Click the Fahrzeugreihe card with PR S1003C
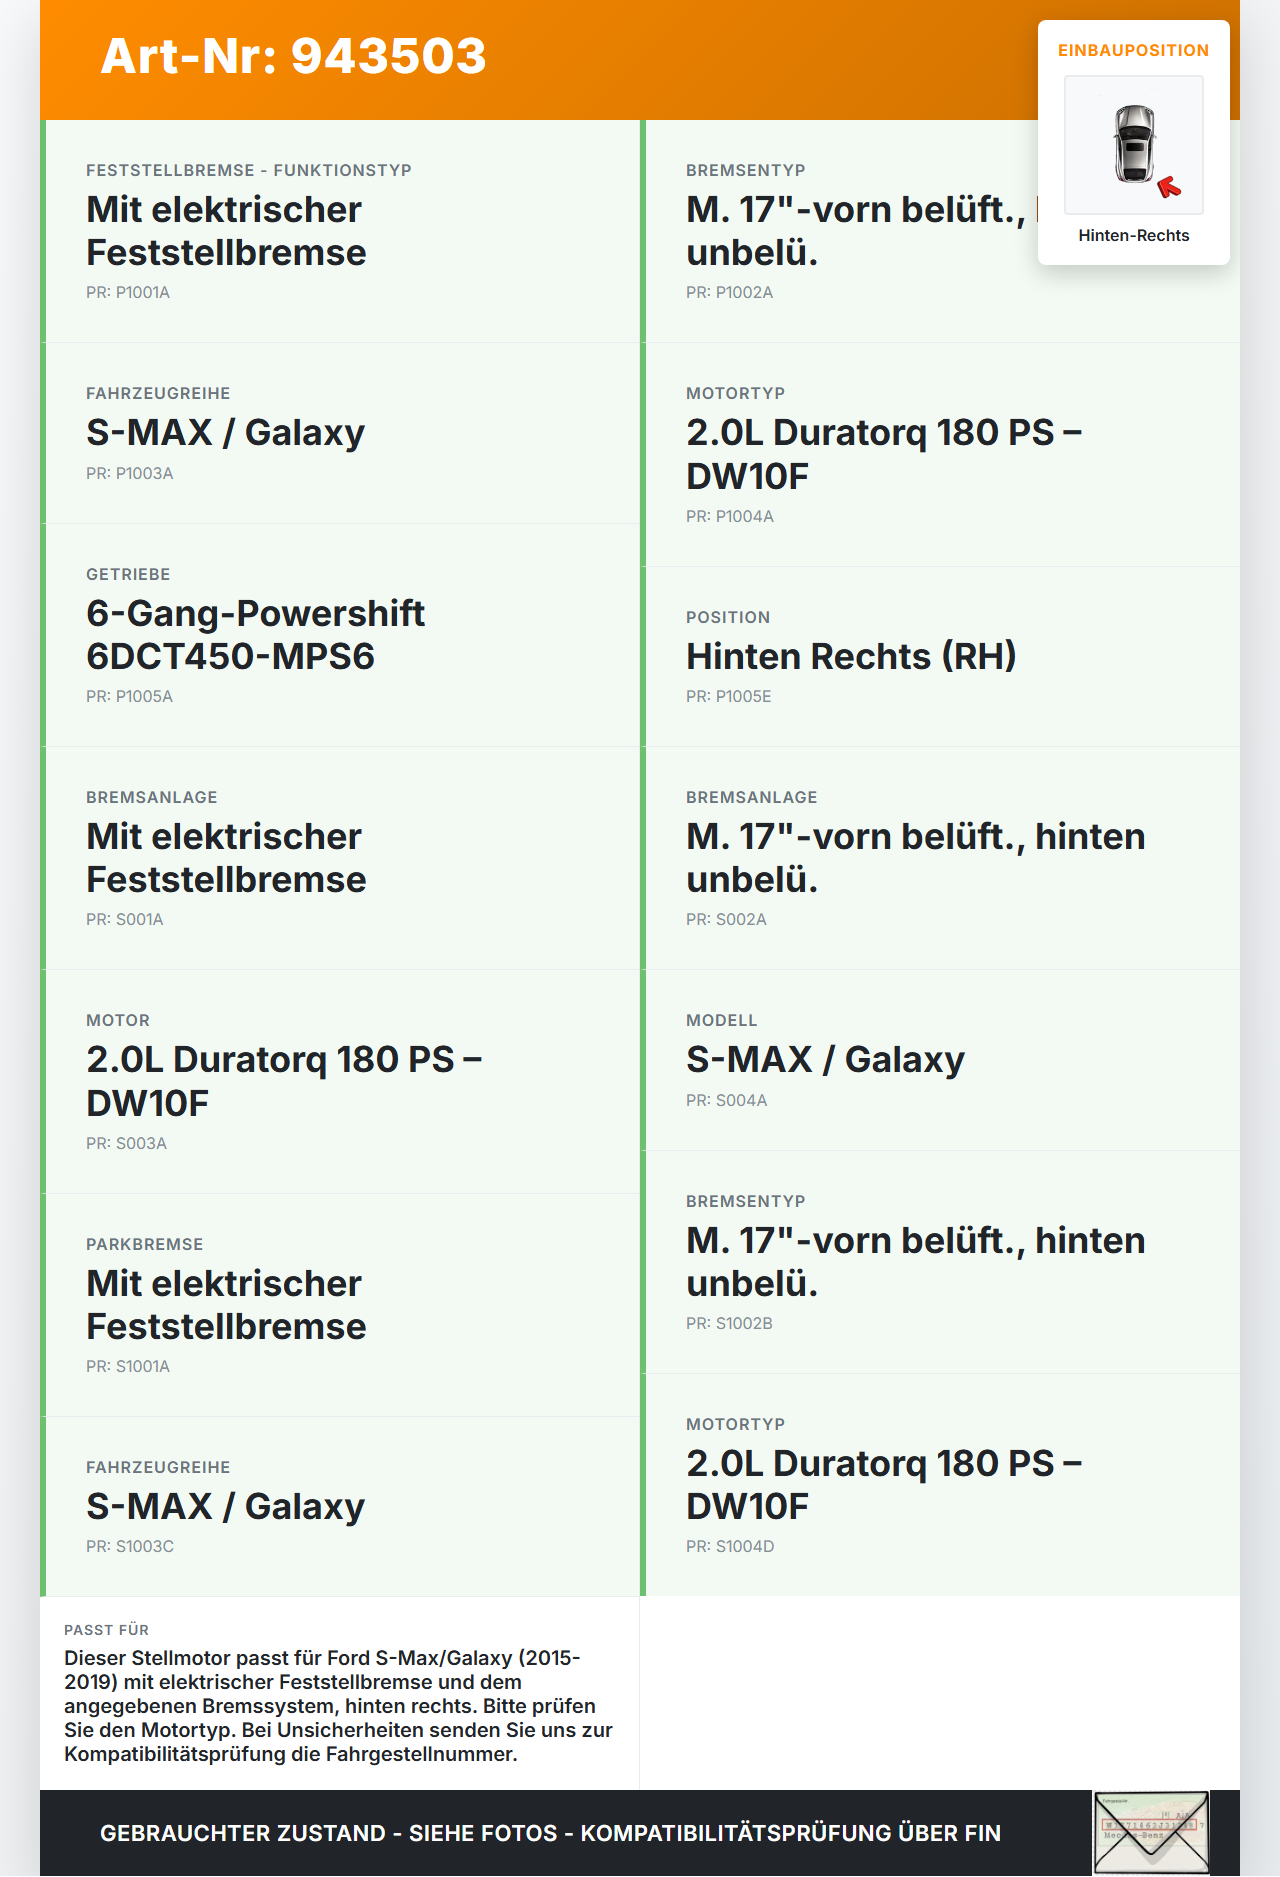The height and width of the screenshot is (1877, 1280). pos(340,1507)
